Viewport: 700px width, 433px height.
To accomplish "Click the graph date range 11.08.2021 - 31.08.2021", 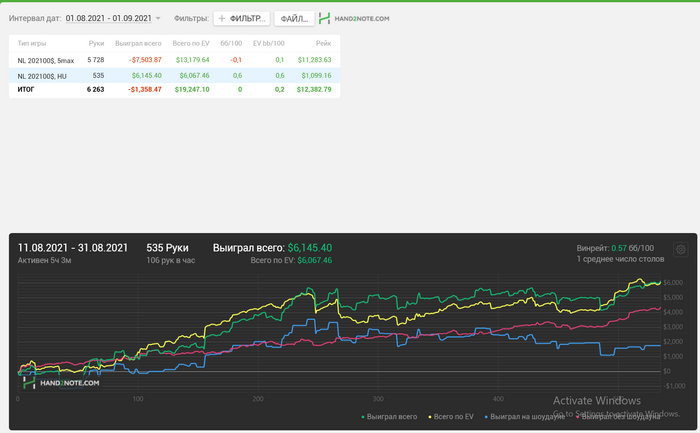I will pyautogui.click(x=73, y=248).
